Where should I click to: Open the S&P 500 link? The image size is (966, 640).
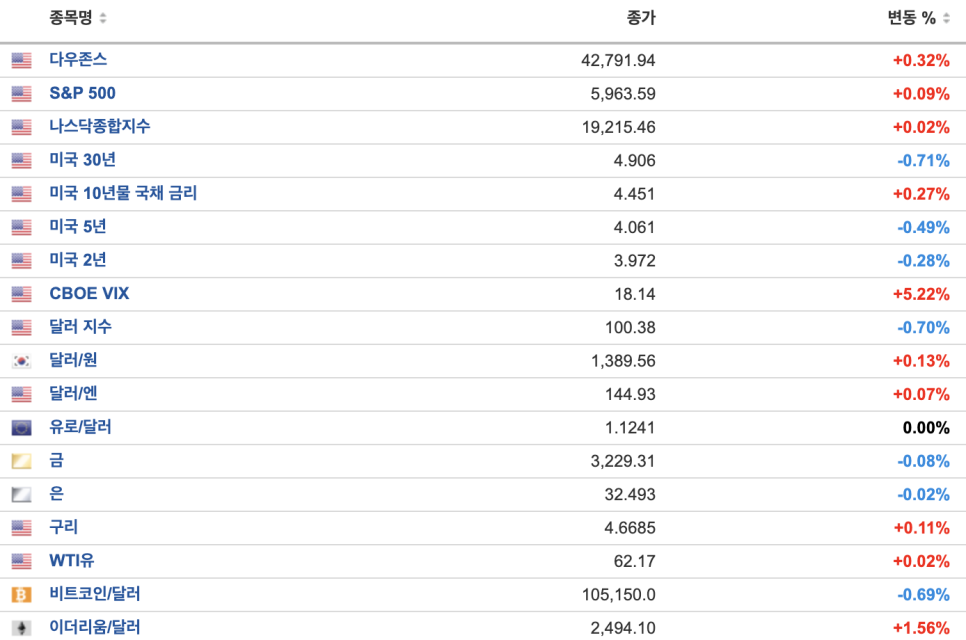[83, 93]
